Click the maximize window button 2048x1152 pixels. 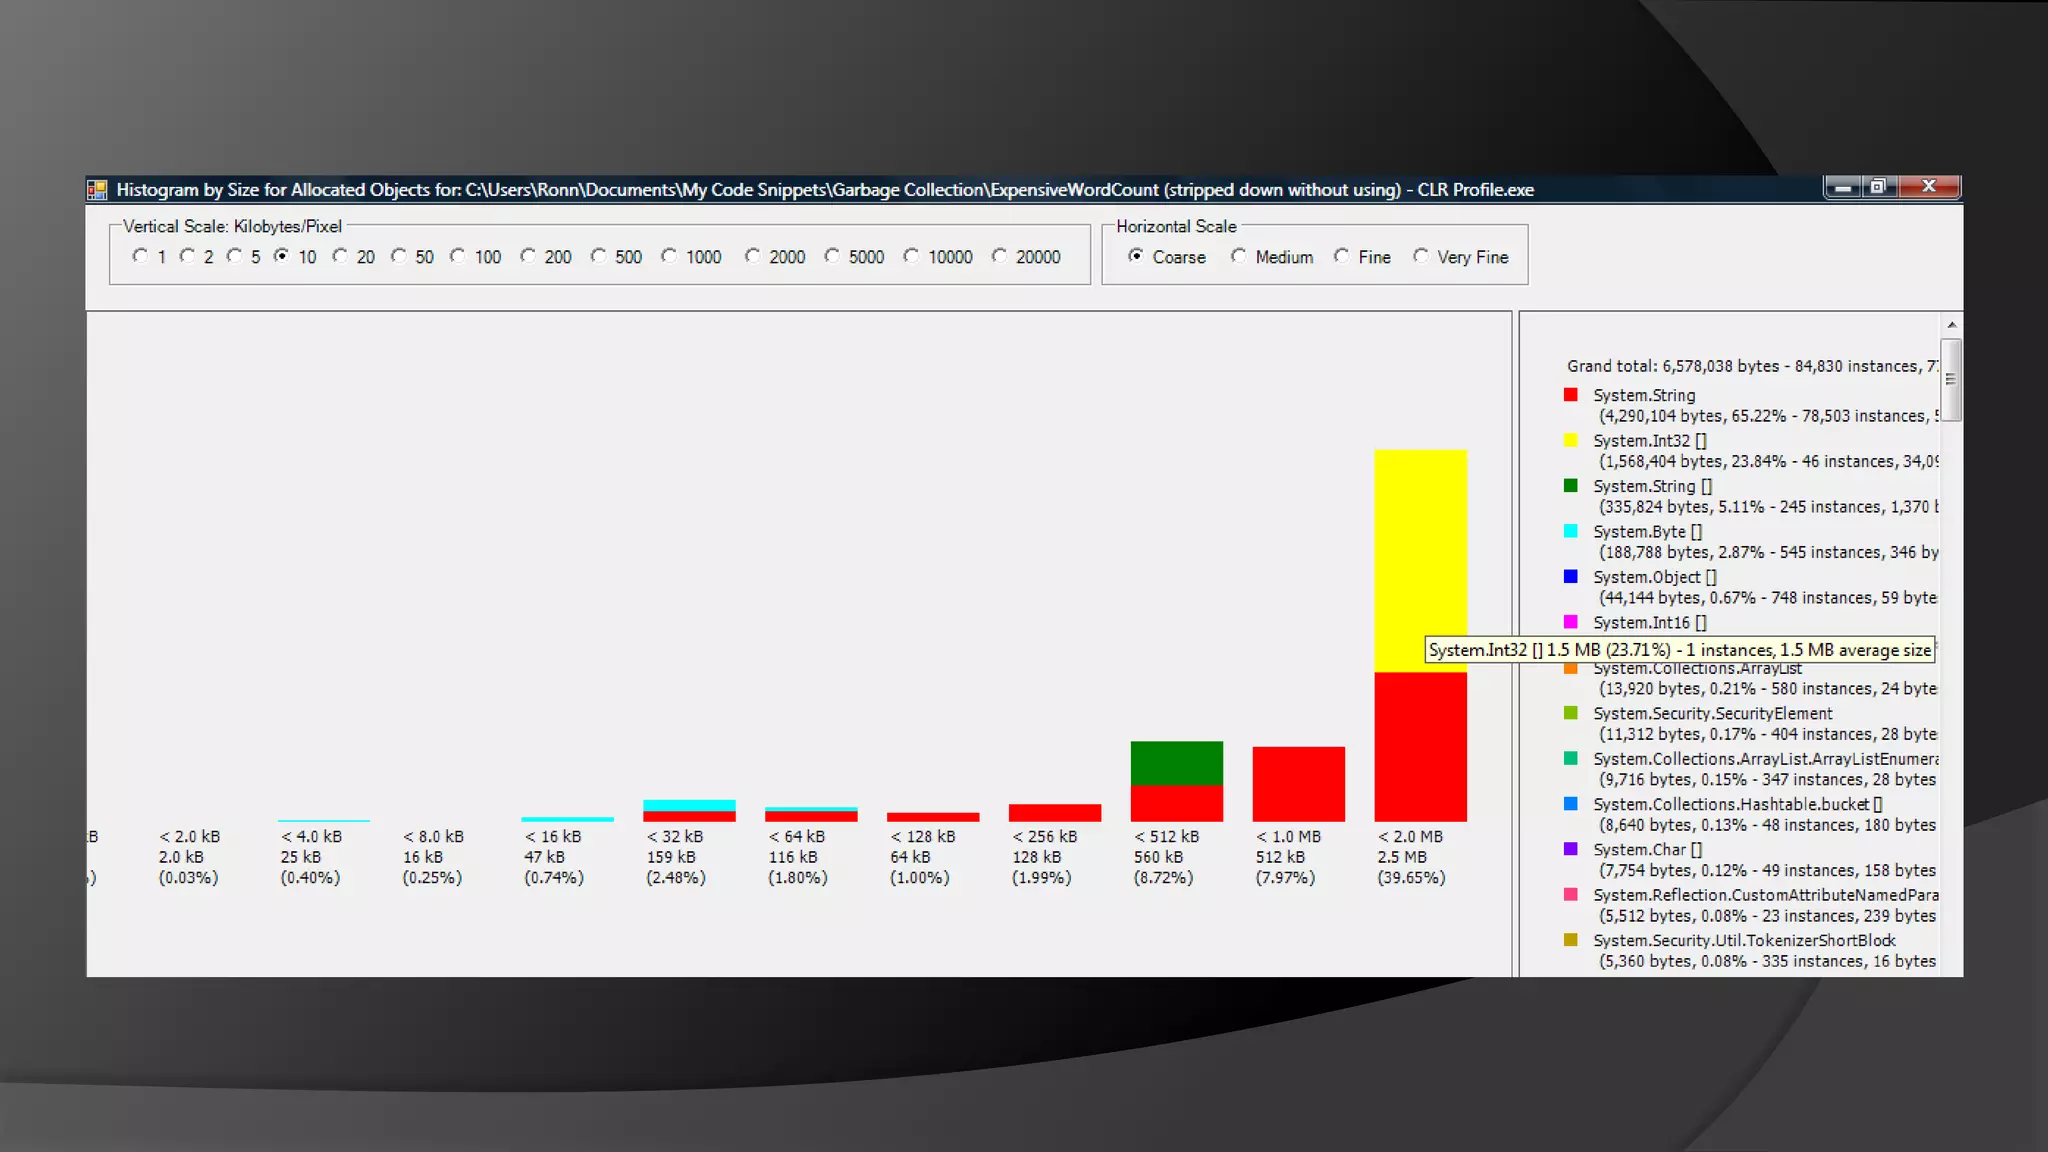[x=1878, y=187]
